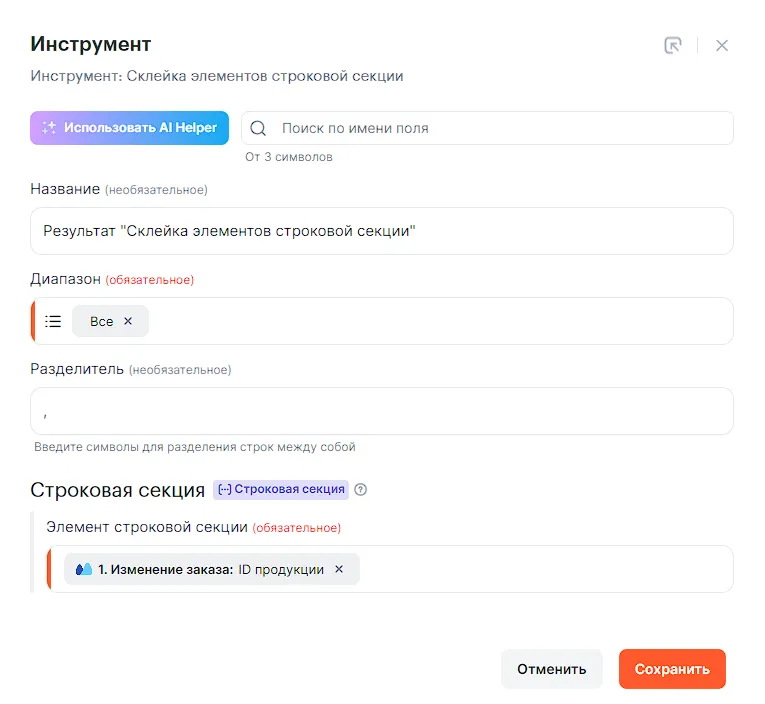Click the magnifier search icon

coord(258,128)
